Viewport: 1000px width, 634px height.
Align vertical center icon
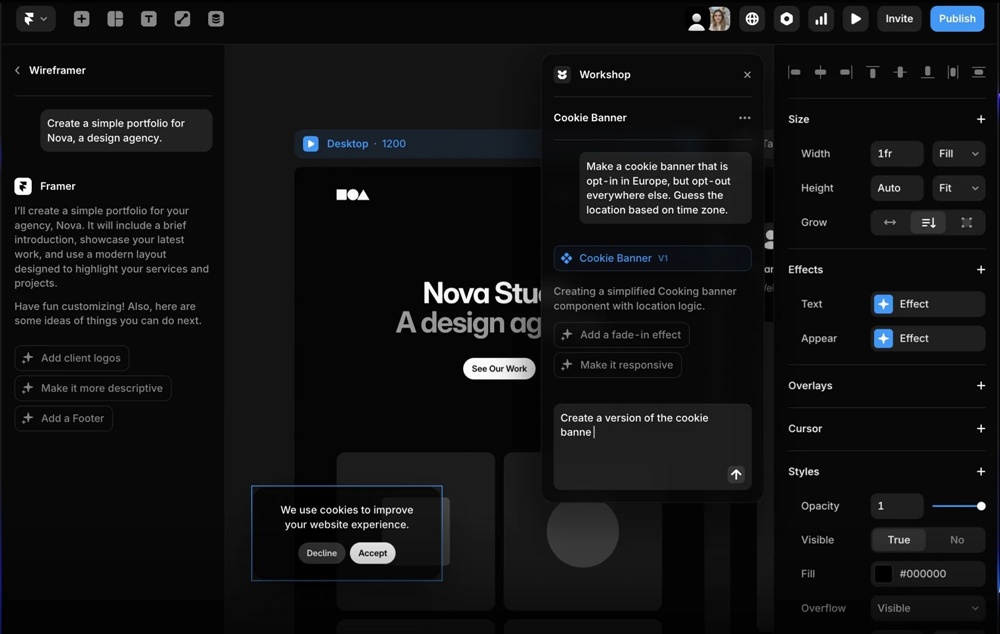tap(900, 72)
